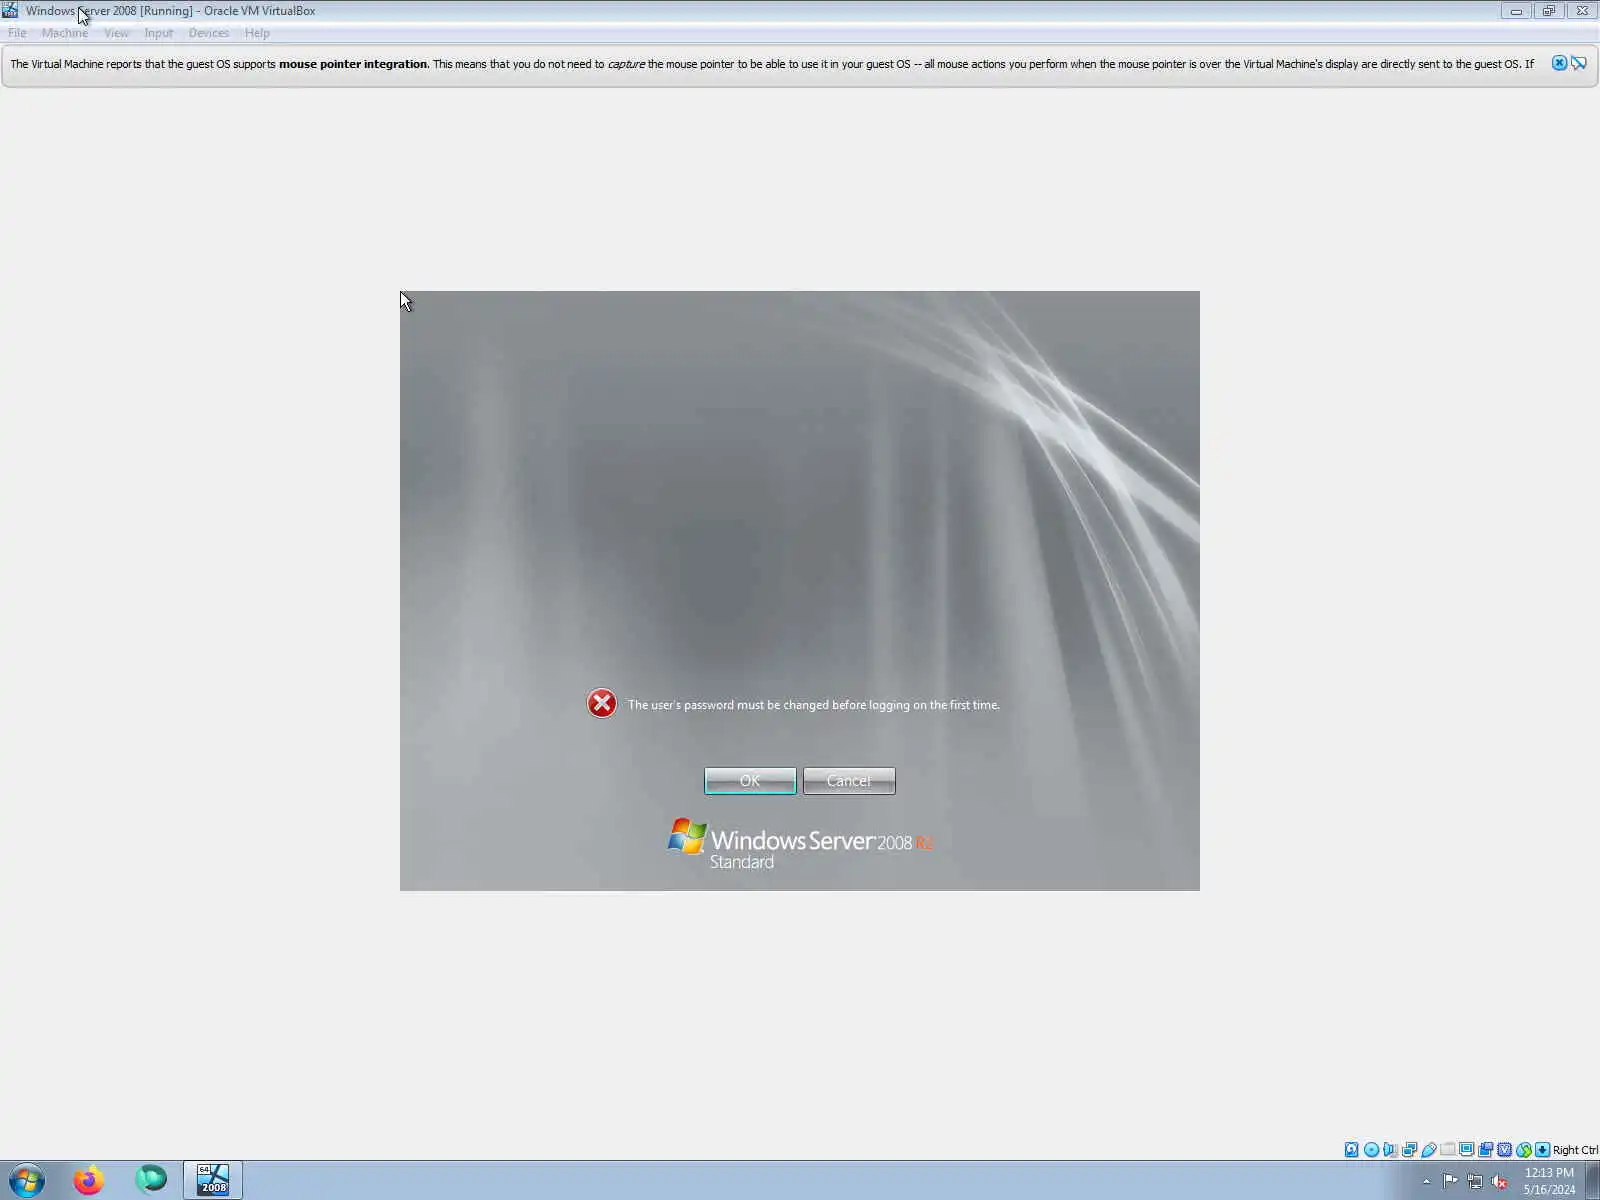
Task: Restore down the VirtualBox window
Action: 1548,11
